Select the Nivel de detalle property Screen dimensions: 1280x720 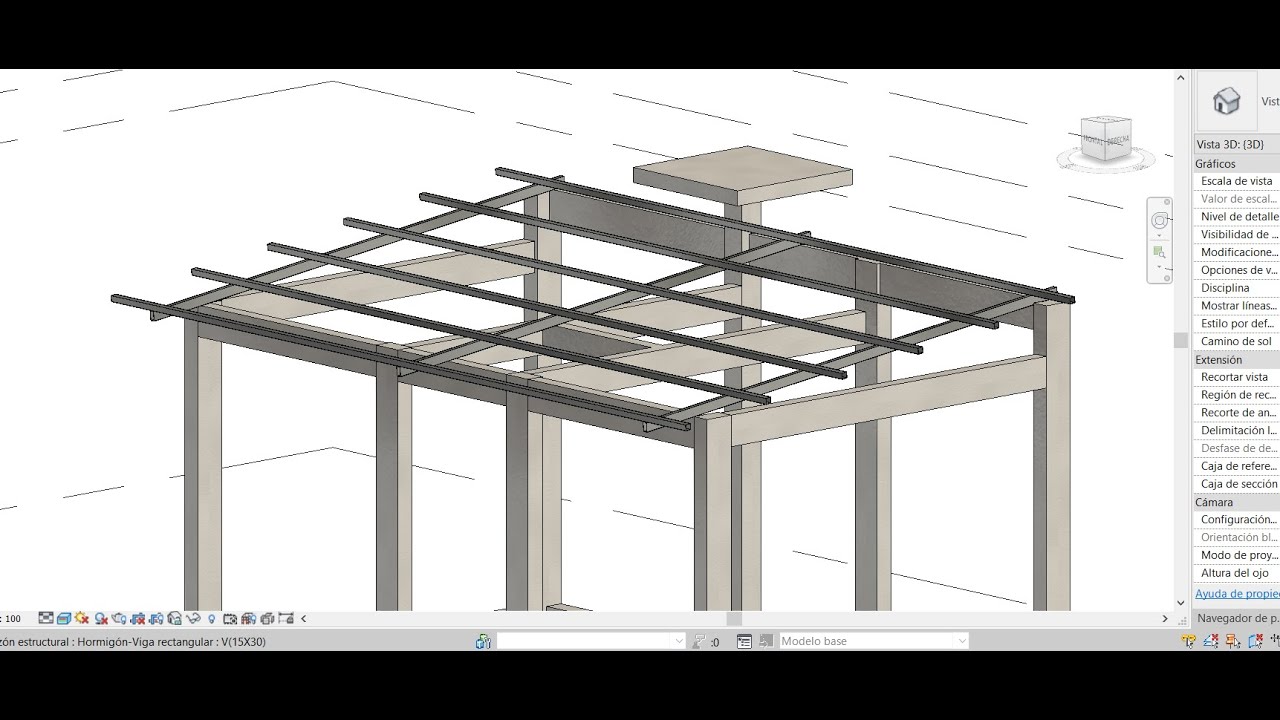(x=1237, y=217)
